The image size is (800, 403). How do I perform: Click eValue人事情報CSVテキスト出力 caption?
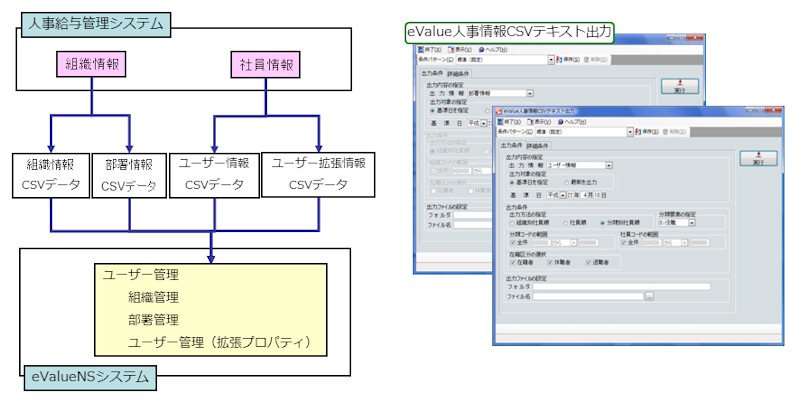click(x=509, y=32)
